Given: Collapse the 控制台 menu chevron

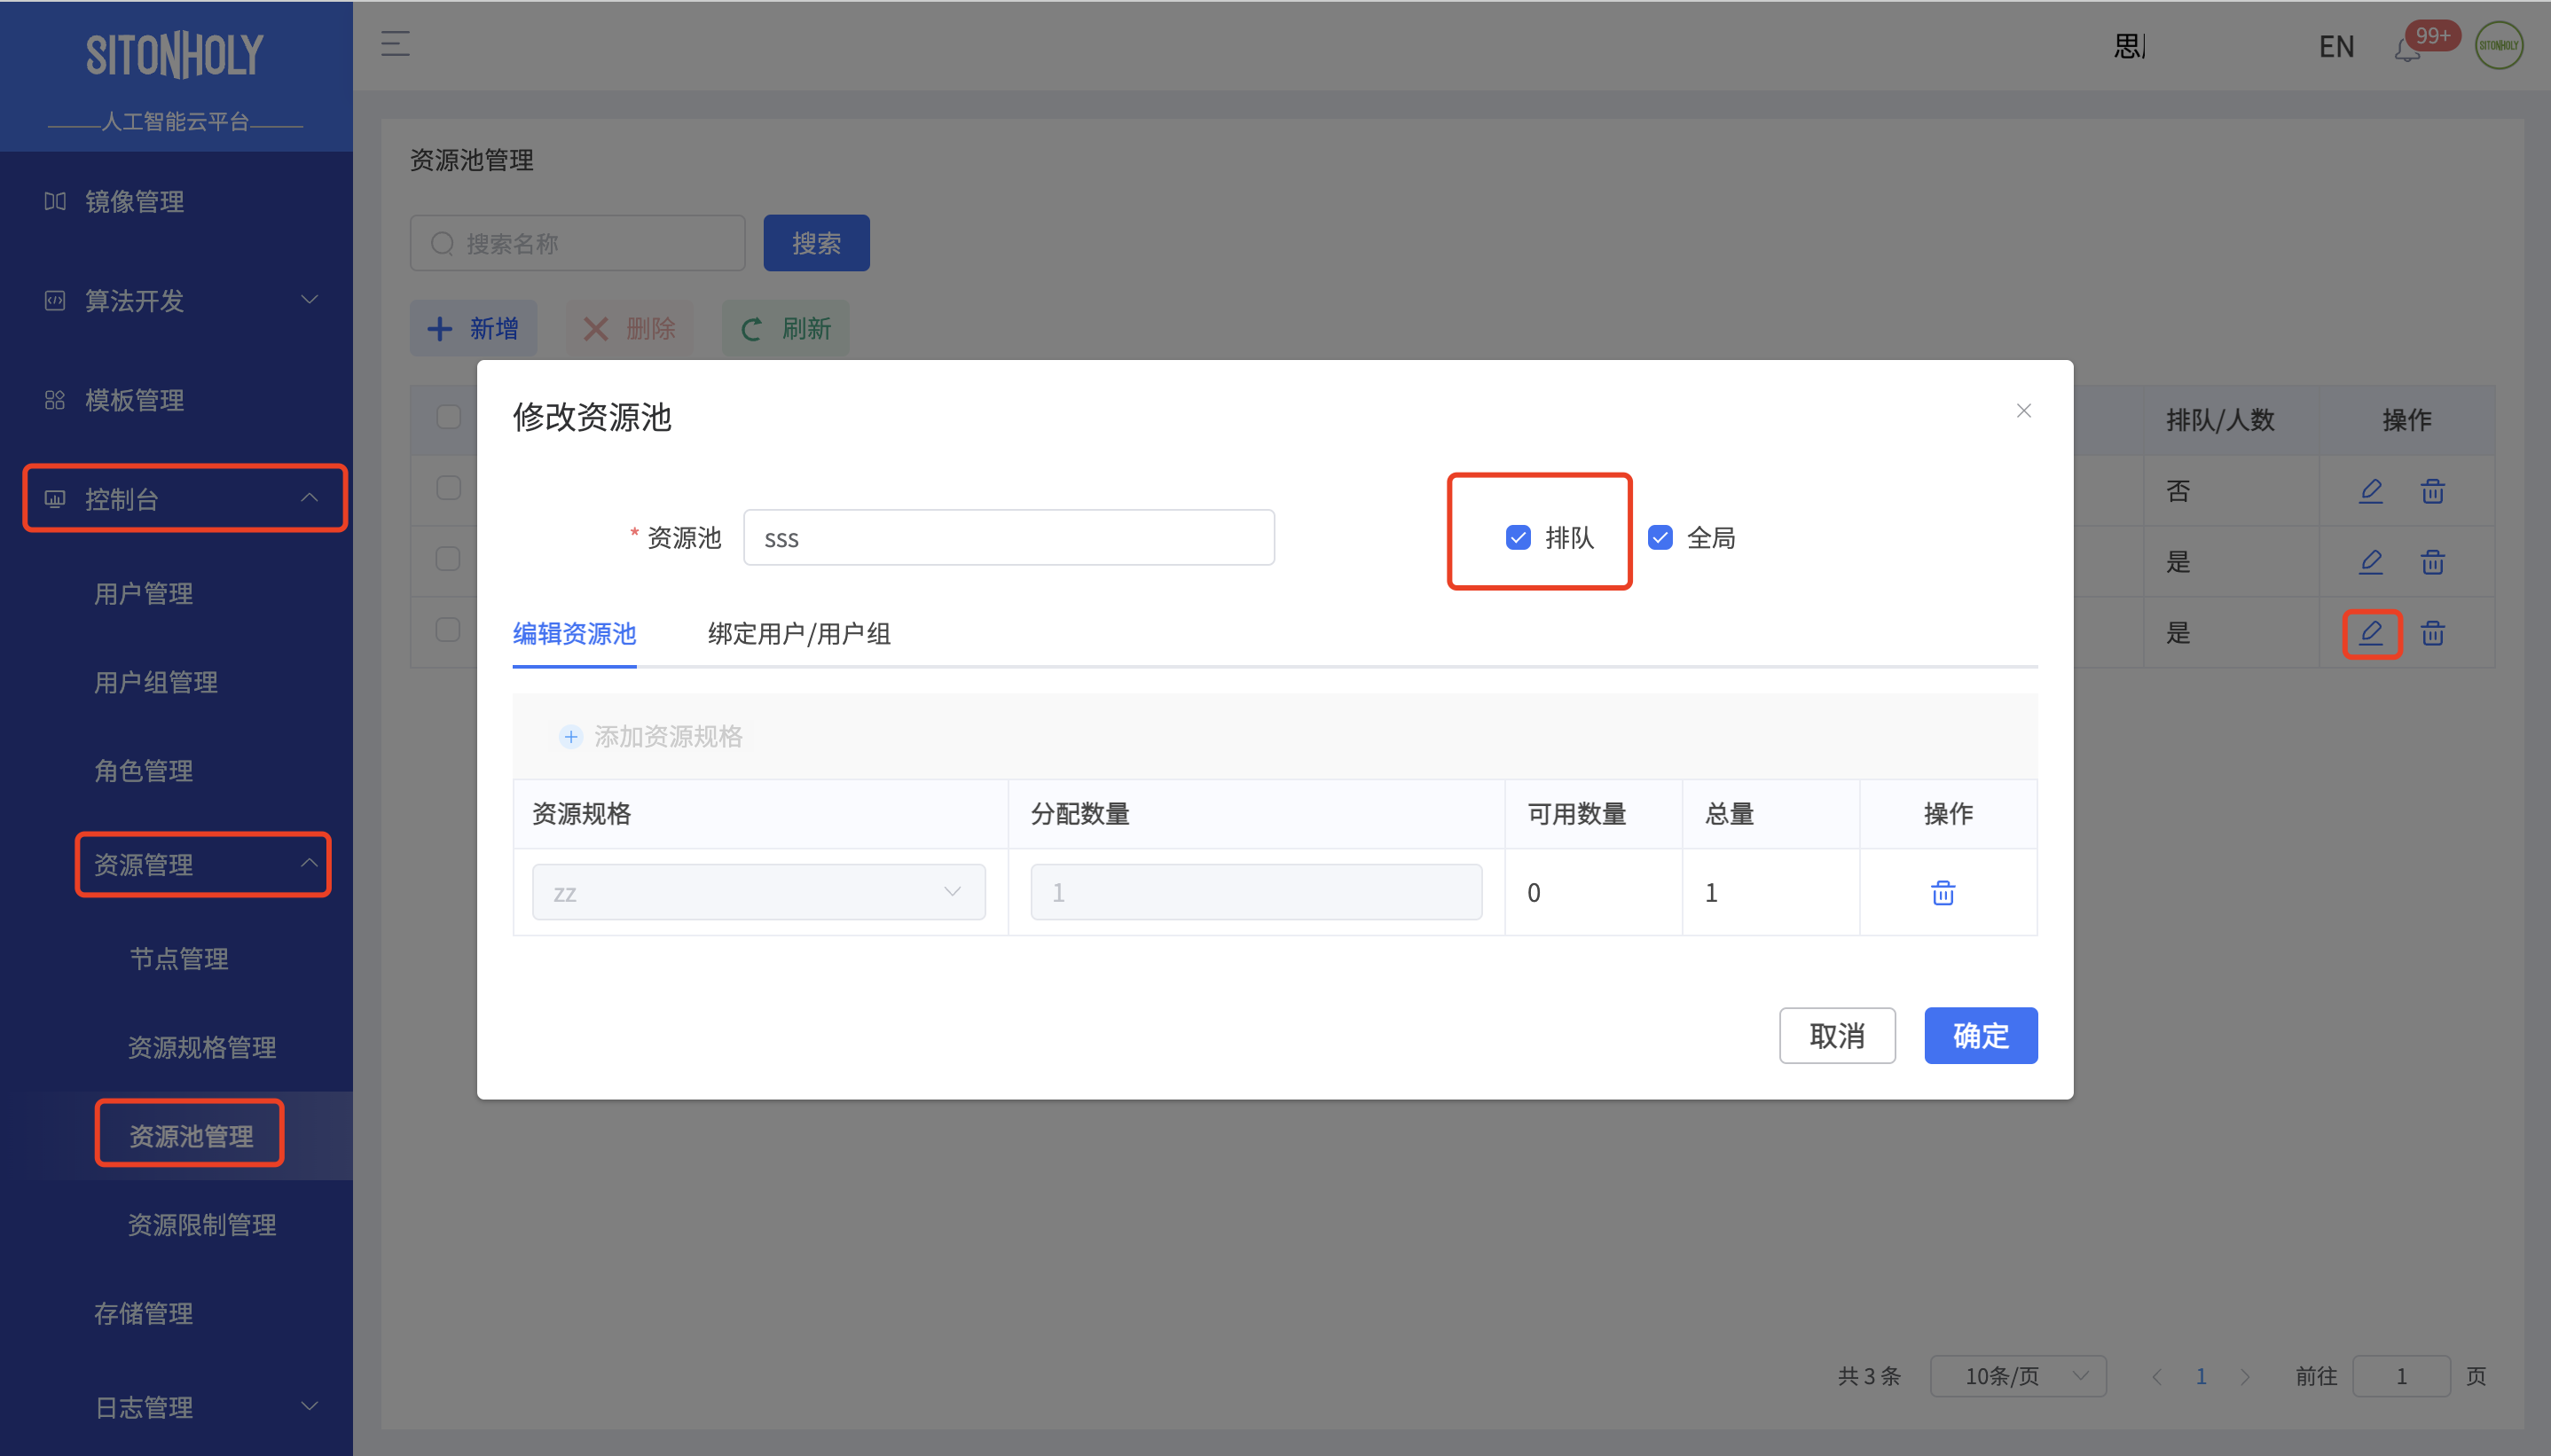Looking at the screenshot, I should coord(310,498).
